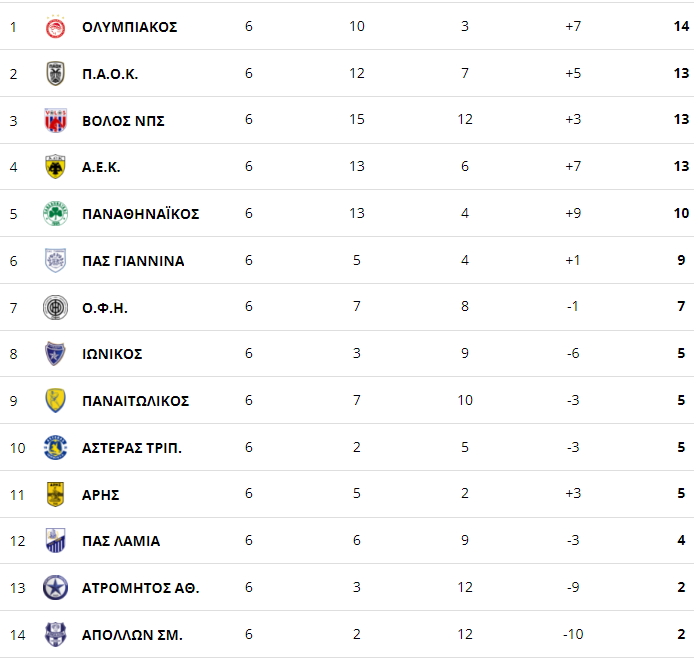Screen dimensions: 694x658
Task: Select the ΙΩΝΙΚΟΣ blue shield badge
Action: 55,354
